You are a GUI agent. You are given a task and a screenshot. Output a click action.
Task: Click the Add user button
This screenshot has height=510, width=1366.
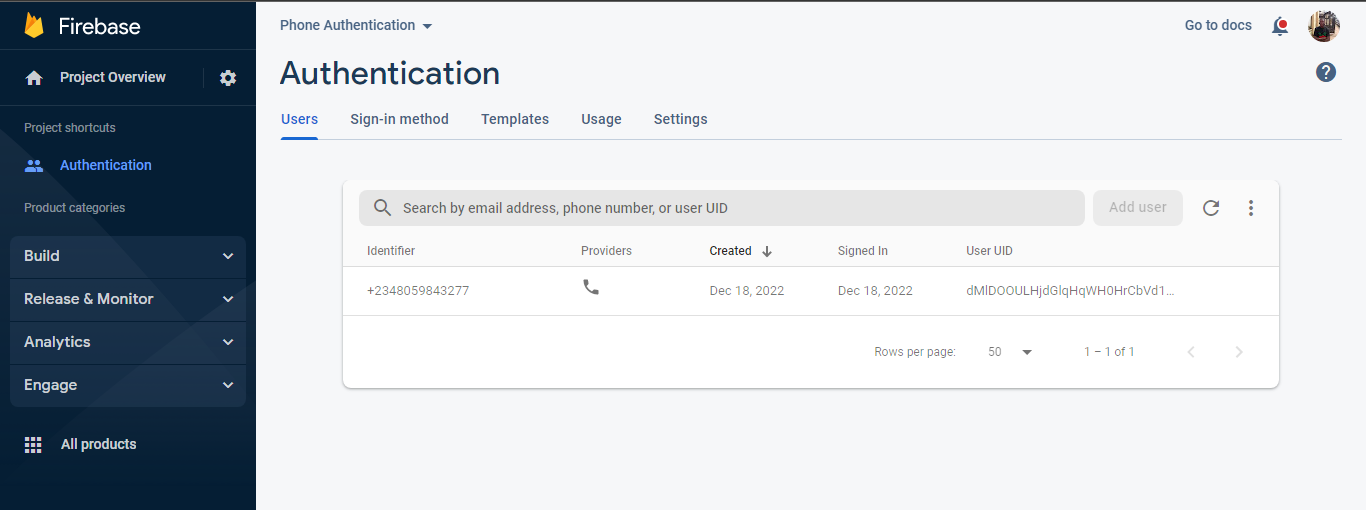pyautogui.click(x=1138, y=208)
